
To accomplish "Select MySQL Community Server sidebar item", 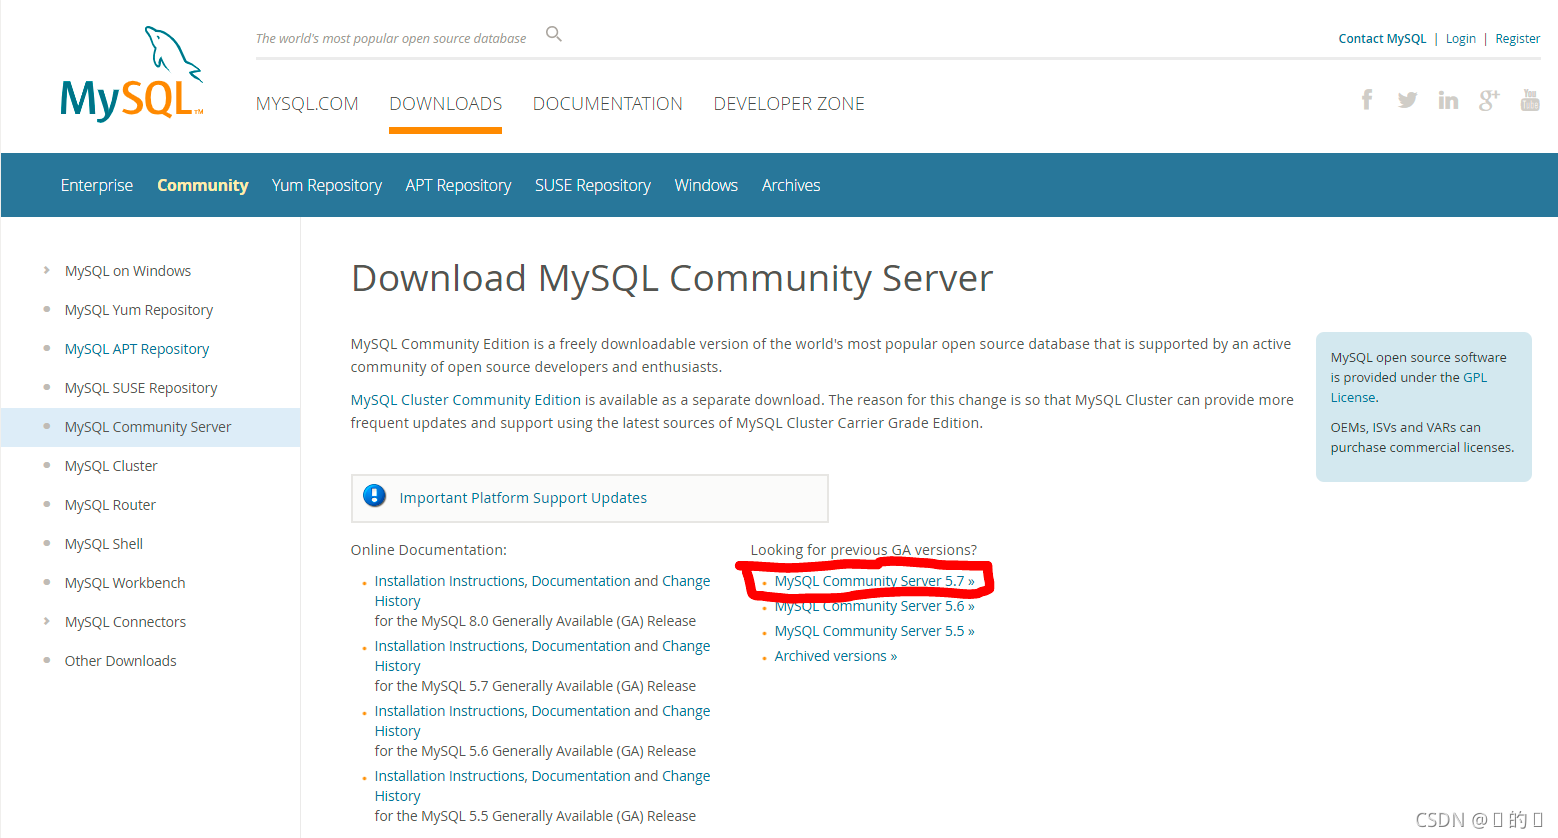I will (x=148, y=427).
